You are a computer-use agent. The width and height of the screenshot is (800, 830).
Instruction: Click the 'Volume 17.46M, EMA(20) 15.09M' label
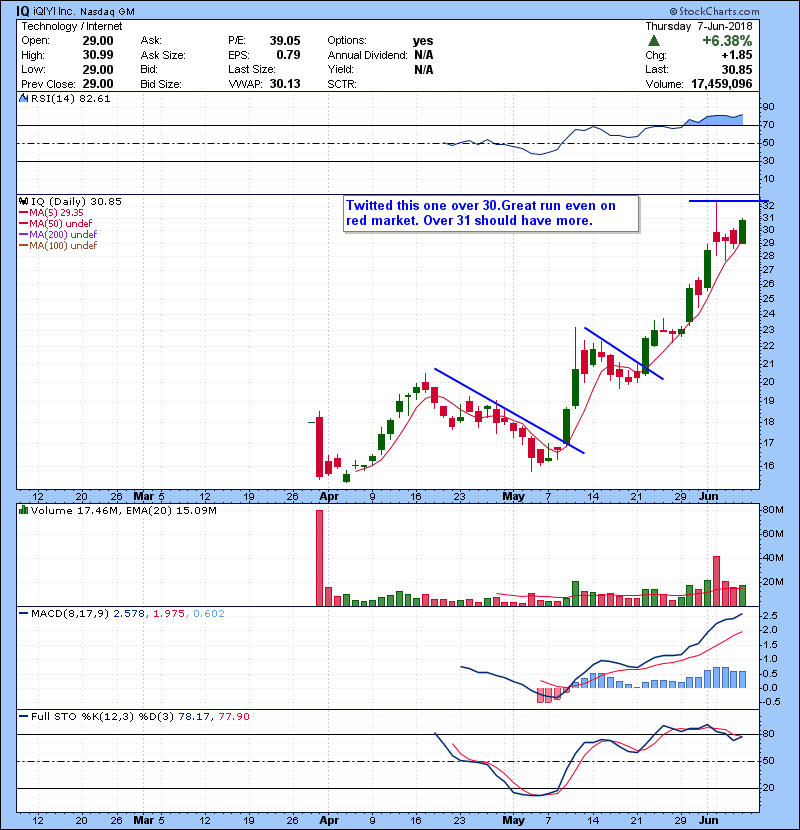124,510
